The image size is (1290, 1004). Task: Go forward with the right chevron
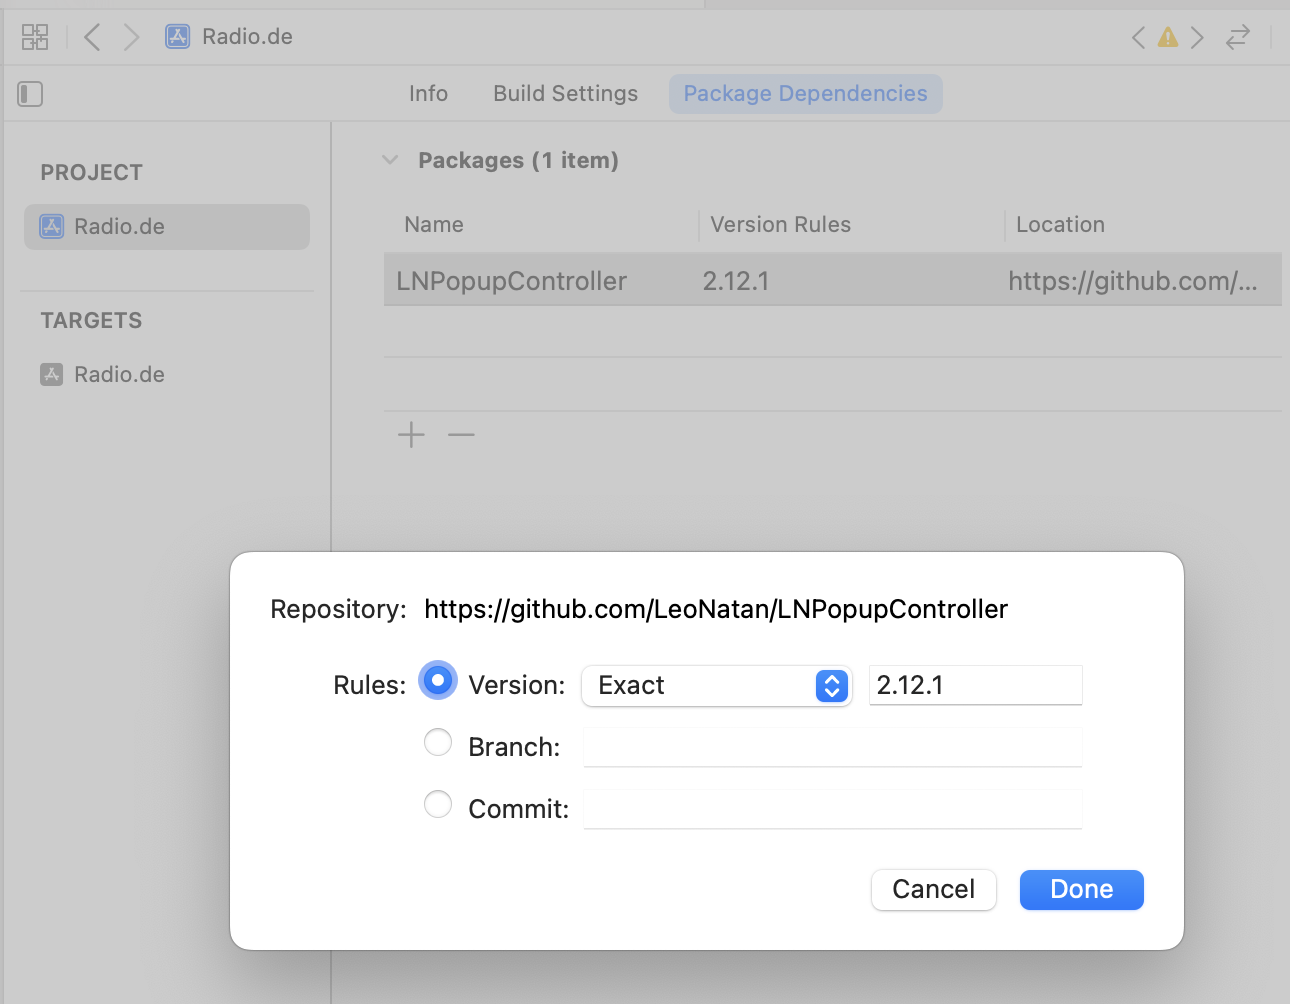point(131,37)
